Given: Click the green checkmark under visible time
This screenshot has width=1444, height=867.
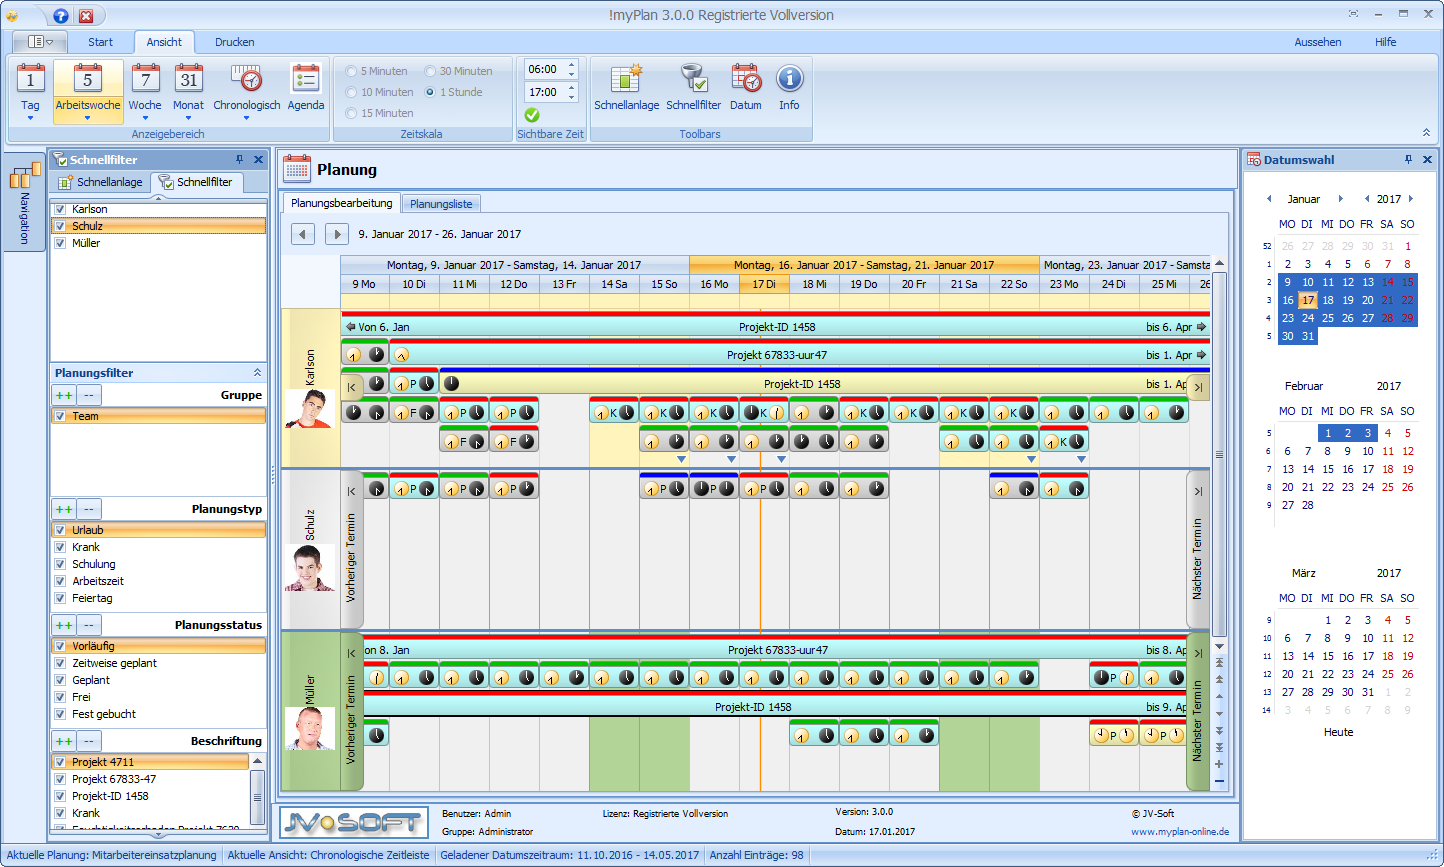Looking at the screenshot, I should click(532, 115).
